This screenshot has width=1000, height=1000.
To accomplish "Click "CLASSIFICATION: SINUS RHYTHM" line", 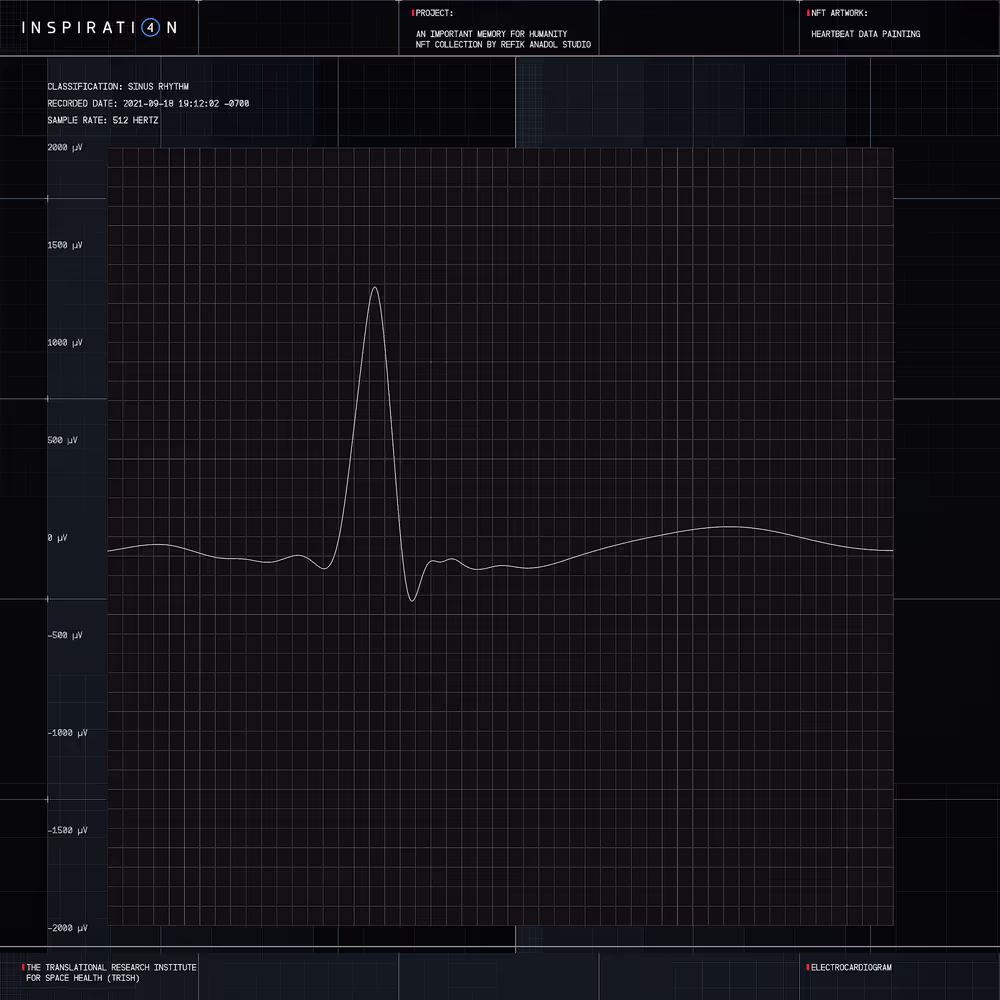I will 118,87.
